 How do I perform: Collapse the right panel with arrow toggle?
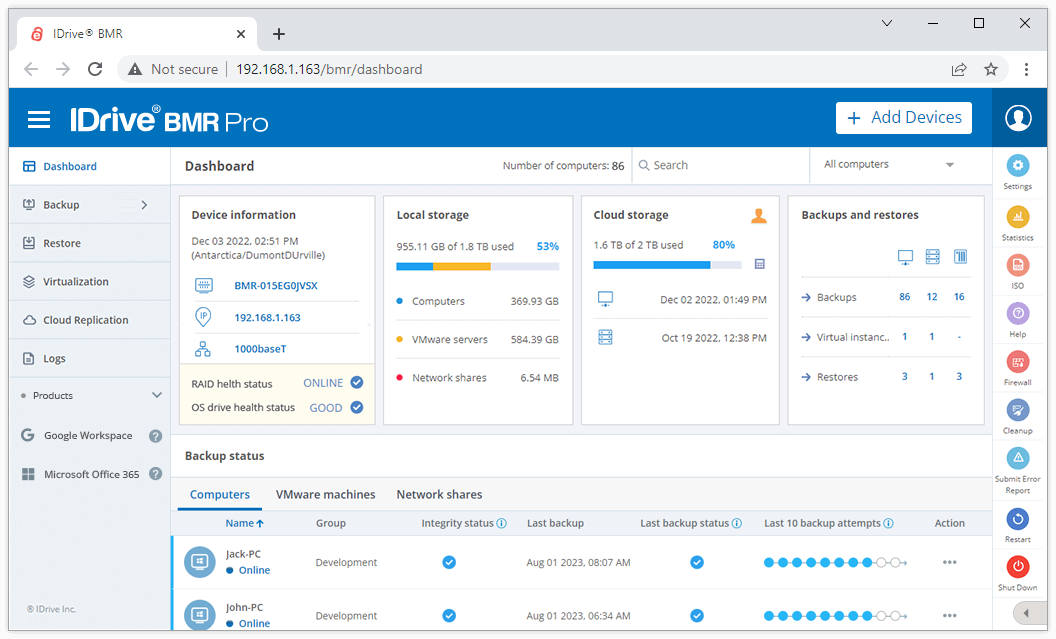tap(1026, 613)
